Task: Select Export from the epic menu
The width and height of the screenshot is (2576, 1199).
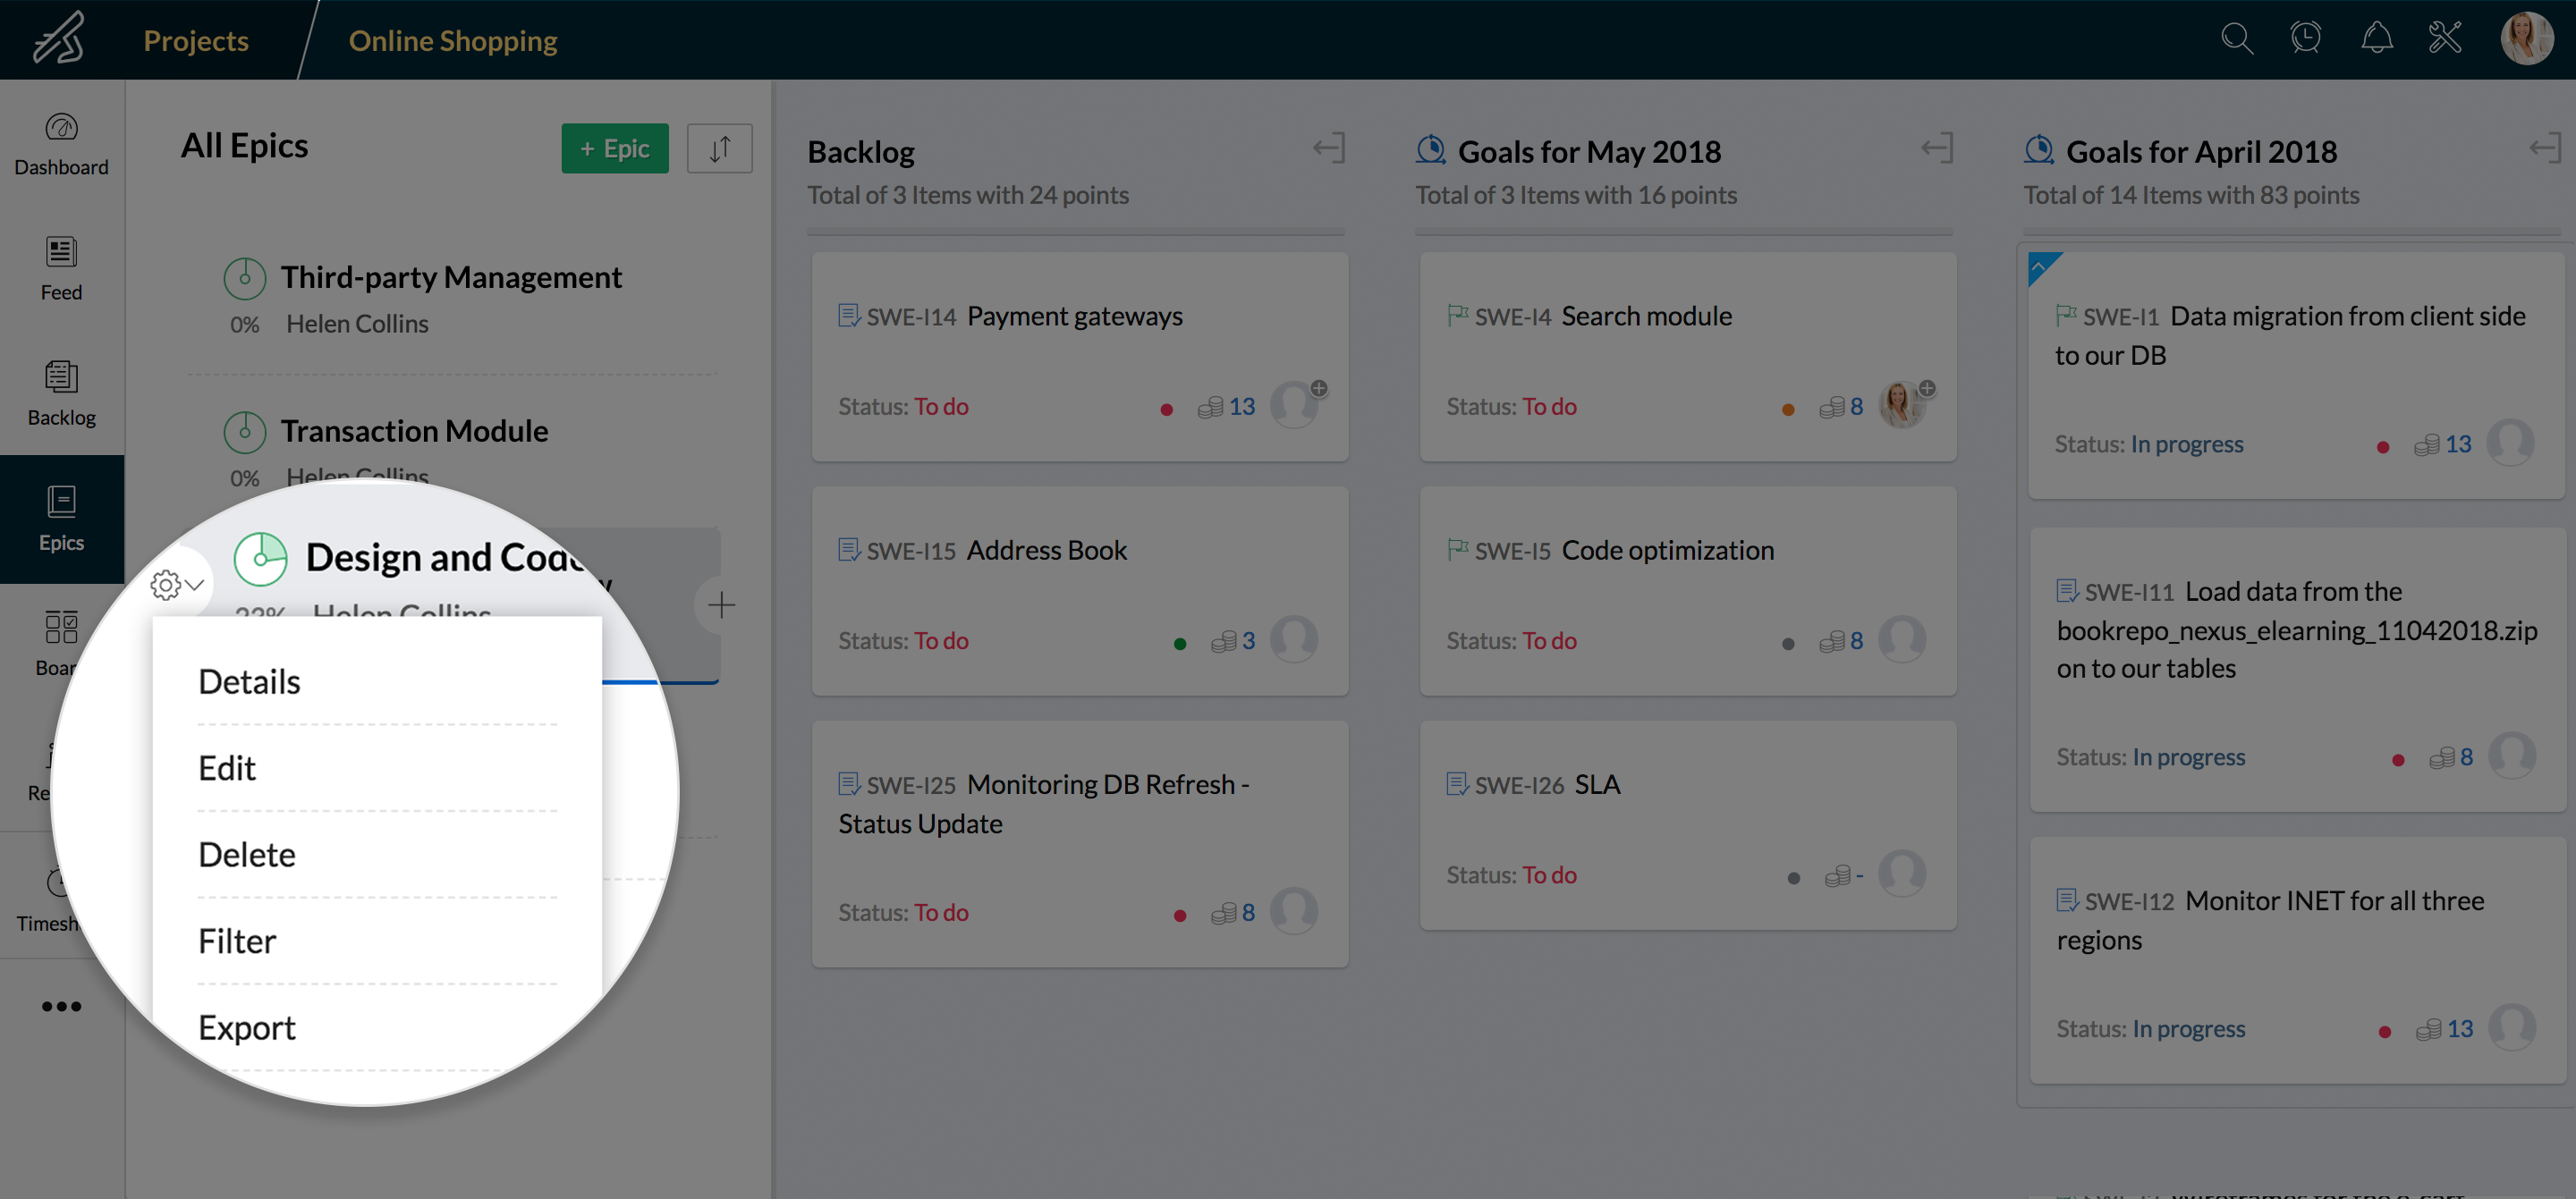Action: point(247,1027)
